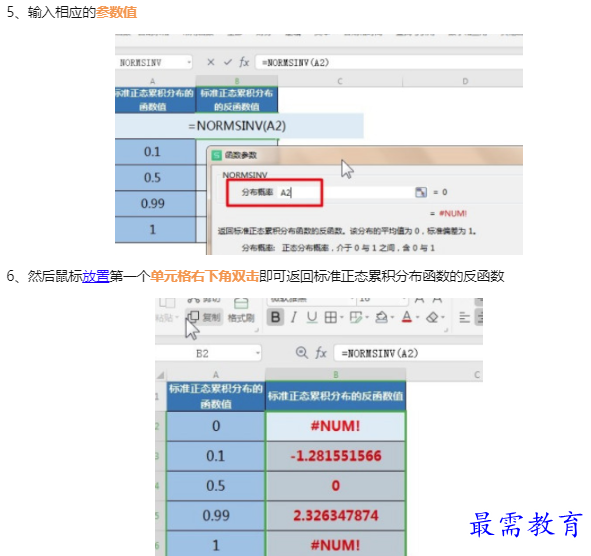Toggle Bold formatting B button
This screenshot has width=591, height=556.
[x=276, y=317]
